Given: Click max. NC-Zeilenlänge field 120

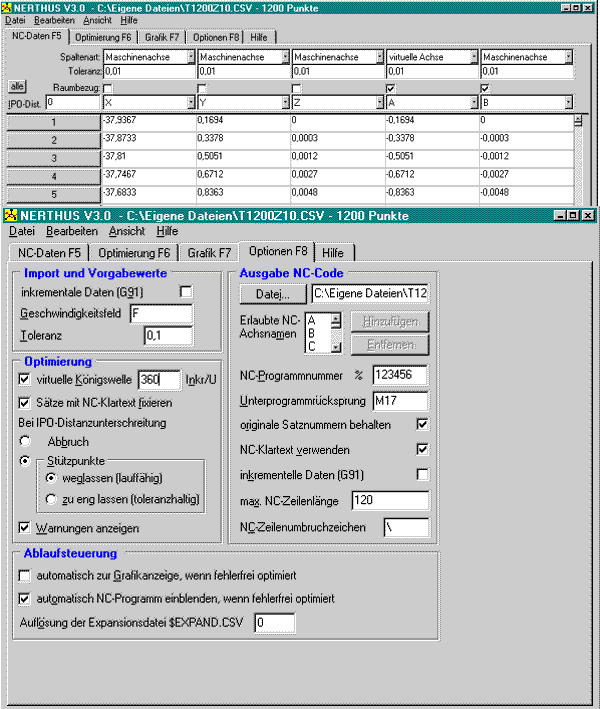Looking at the screenshot, I should coord(391,500).
